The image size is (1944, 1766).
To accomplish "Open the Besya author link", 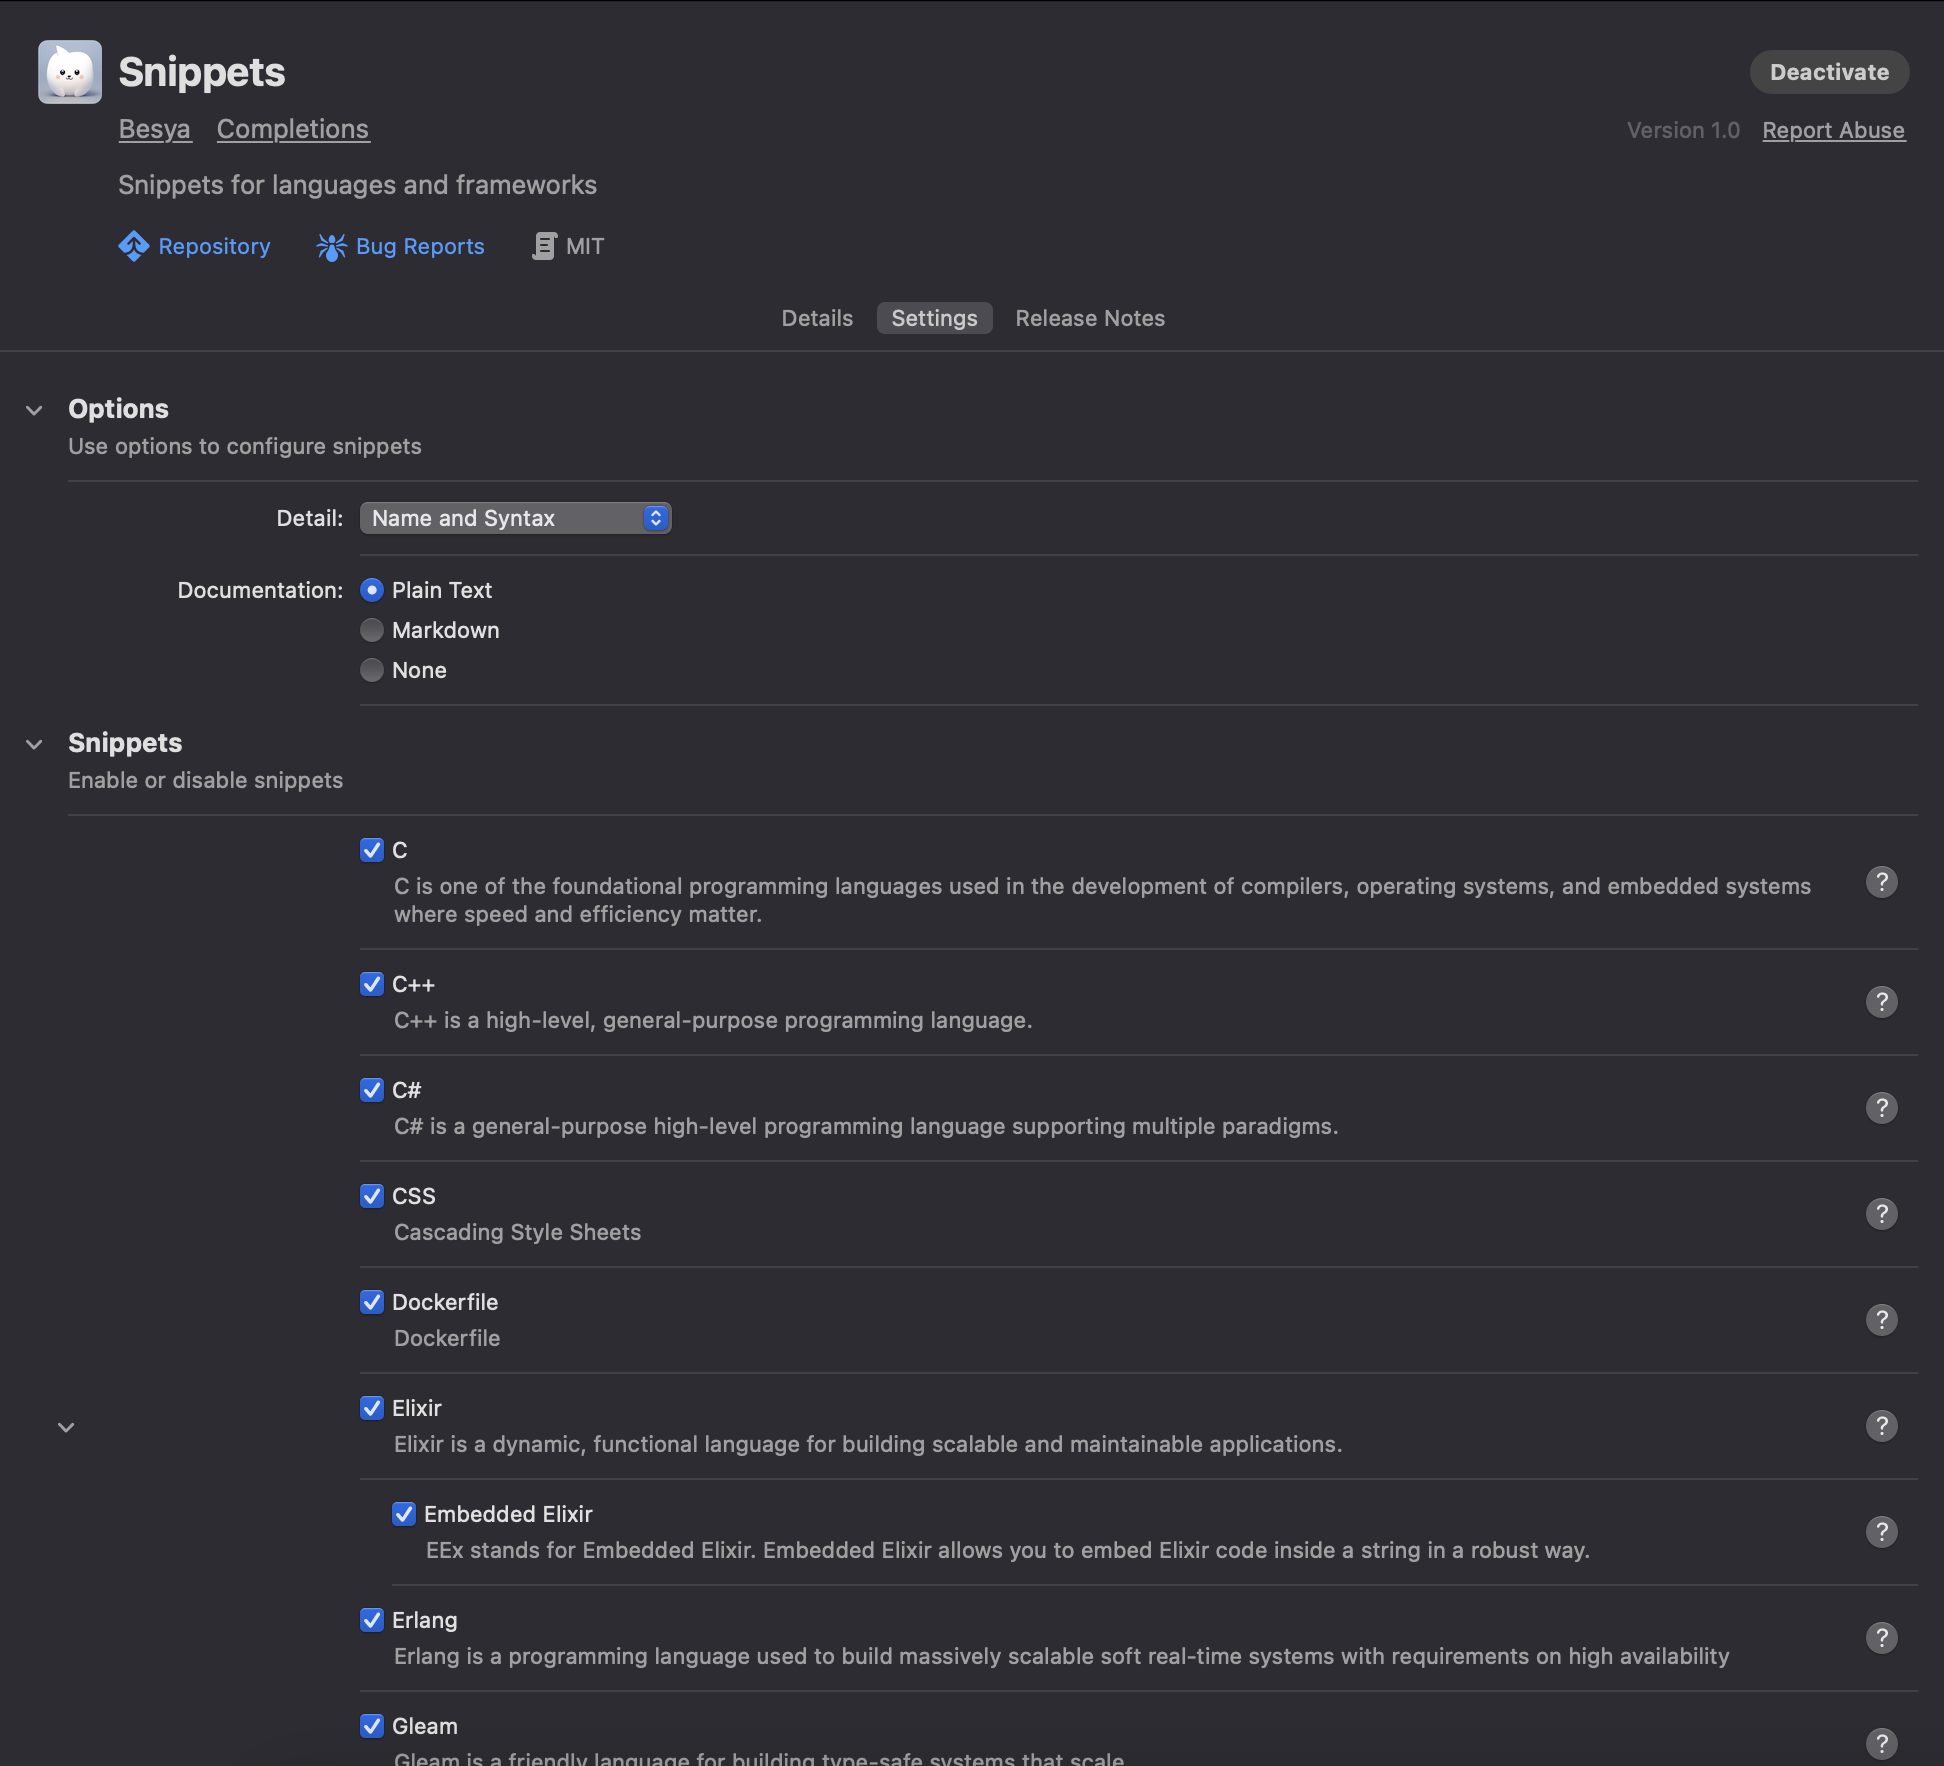I will (154, 129).
